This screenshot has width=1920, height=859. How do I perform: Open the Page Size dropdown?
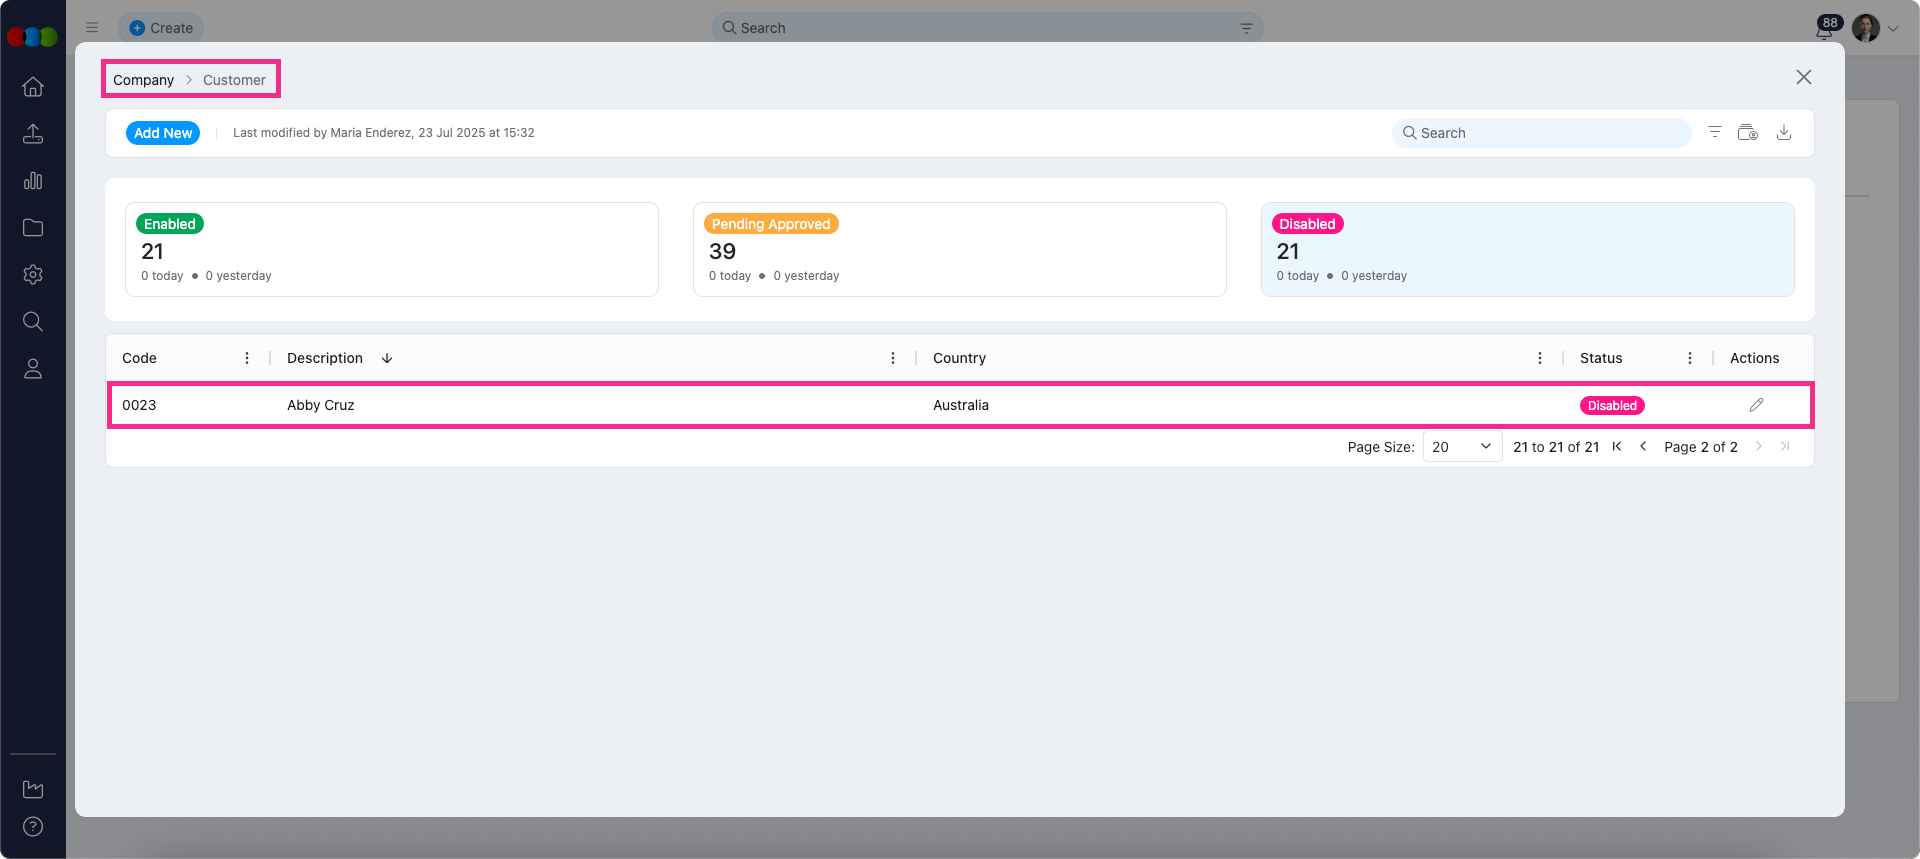(x=1461, y=447)
